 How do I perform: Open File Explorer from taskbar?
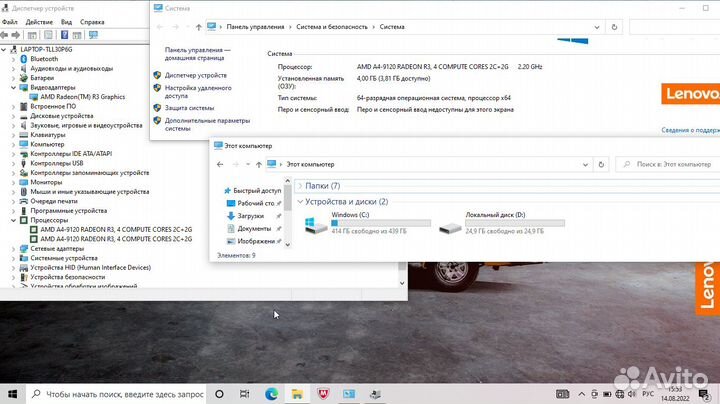tap(297, 394)
